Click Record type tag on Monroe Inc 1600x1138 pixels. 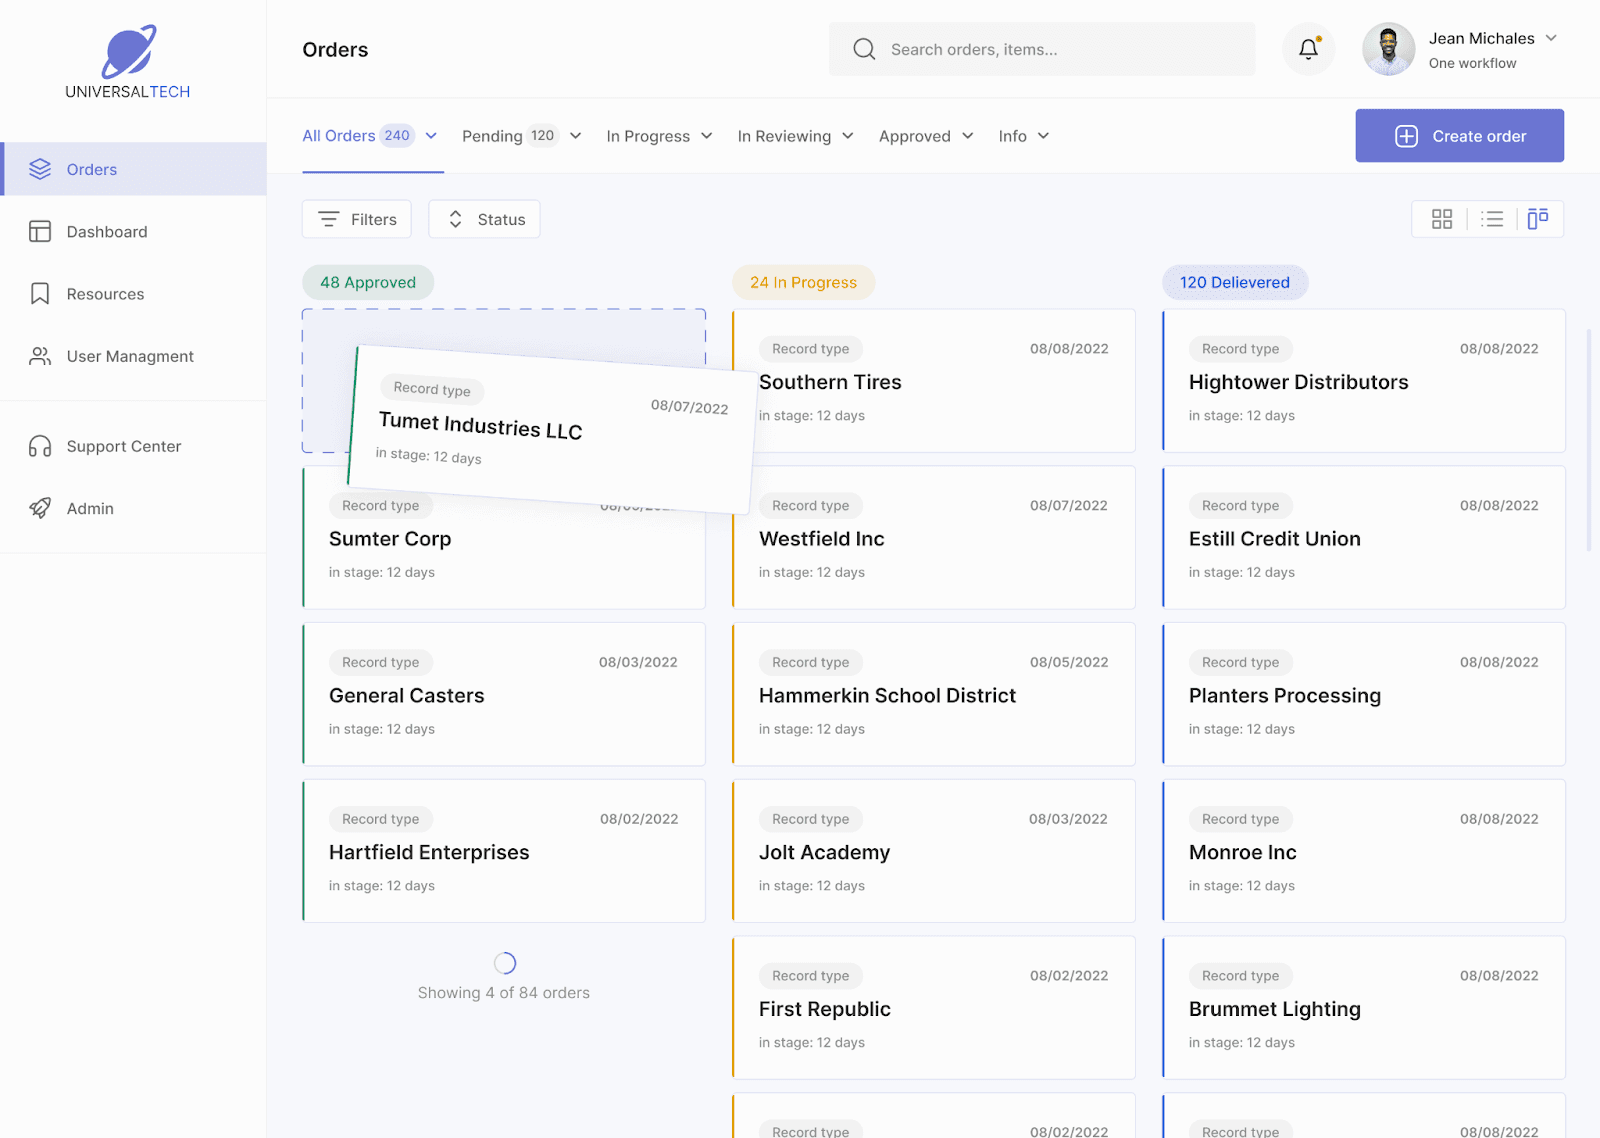point(1241,819)
